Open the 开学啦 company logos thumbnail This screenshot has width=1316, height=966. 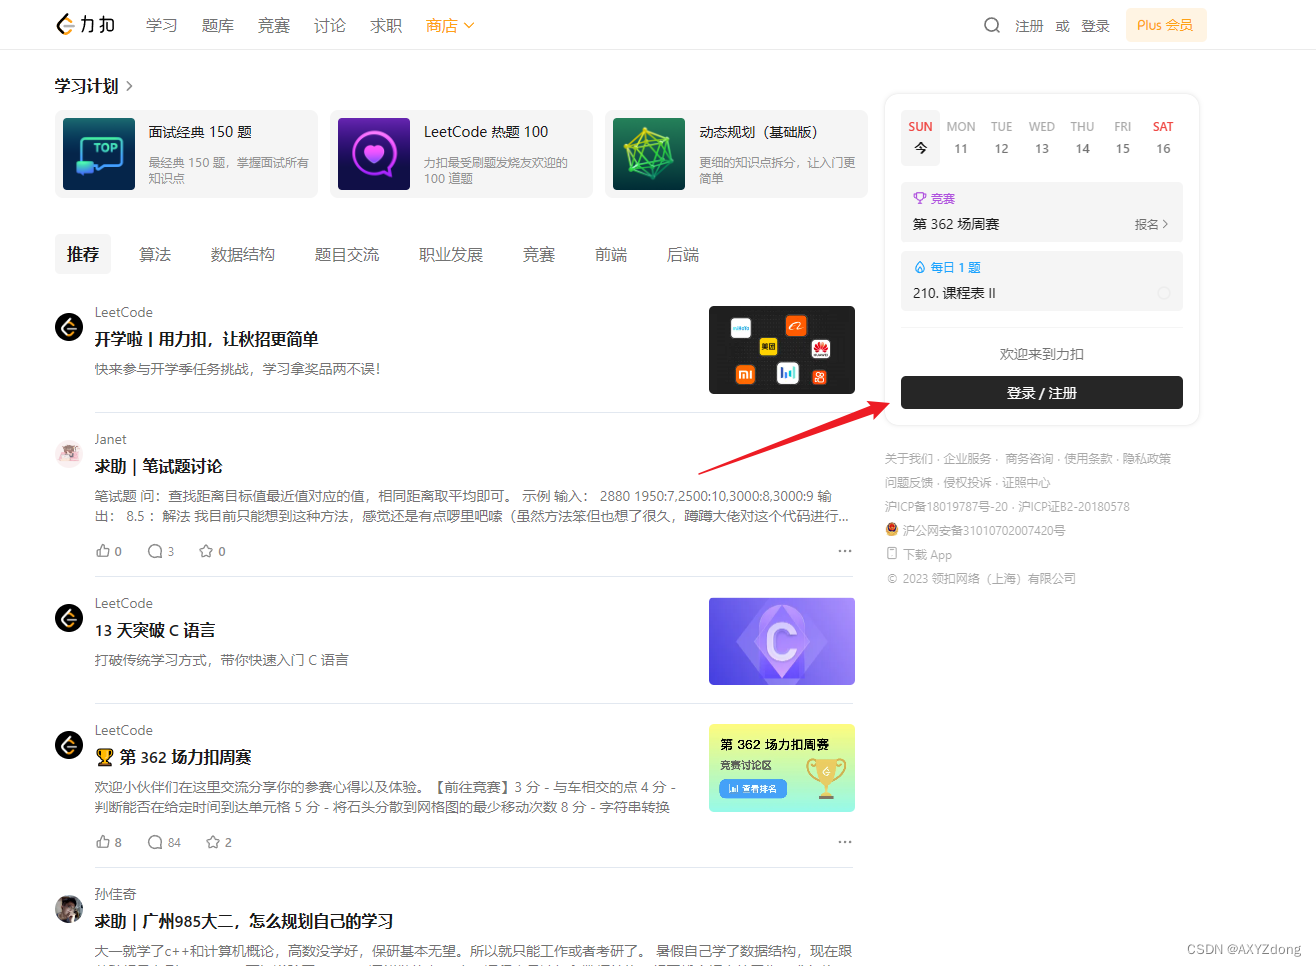click(782, 350)
